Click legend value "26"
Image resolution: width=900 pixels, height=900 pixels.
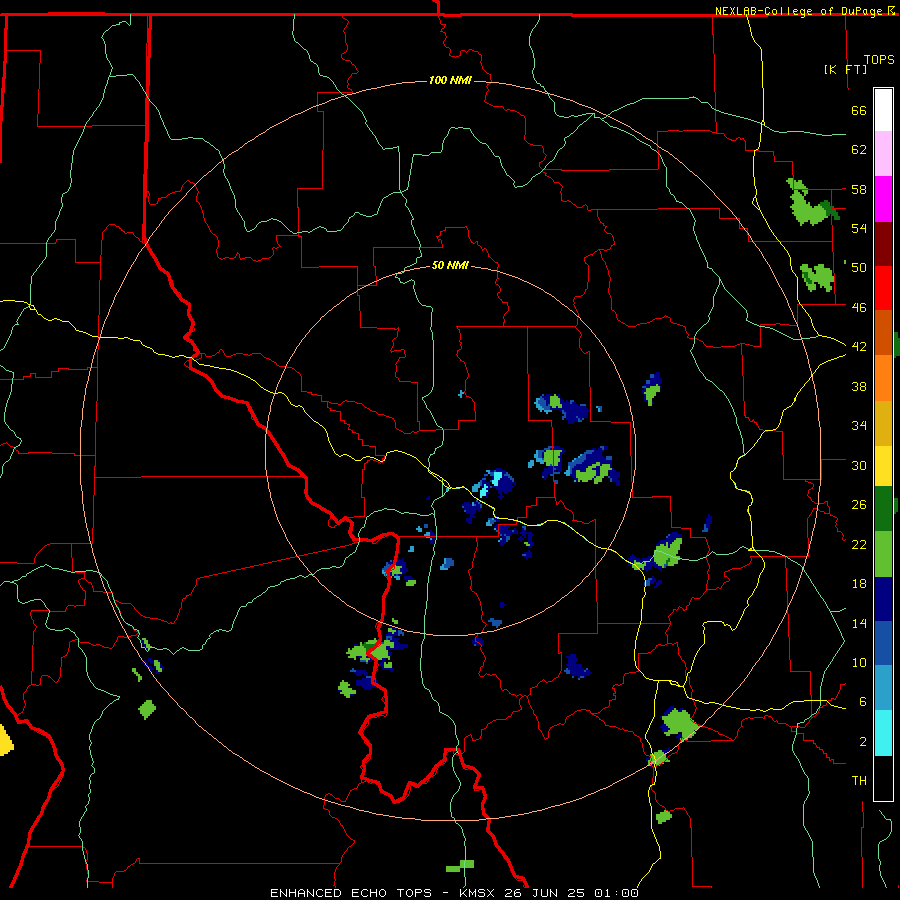[859, 505]
